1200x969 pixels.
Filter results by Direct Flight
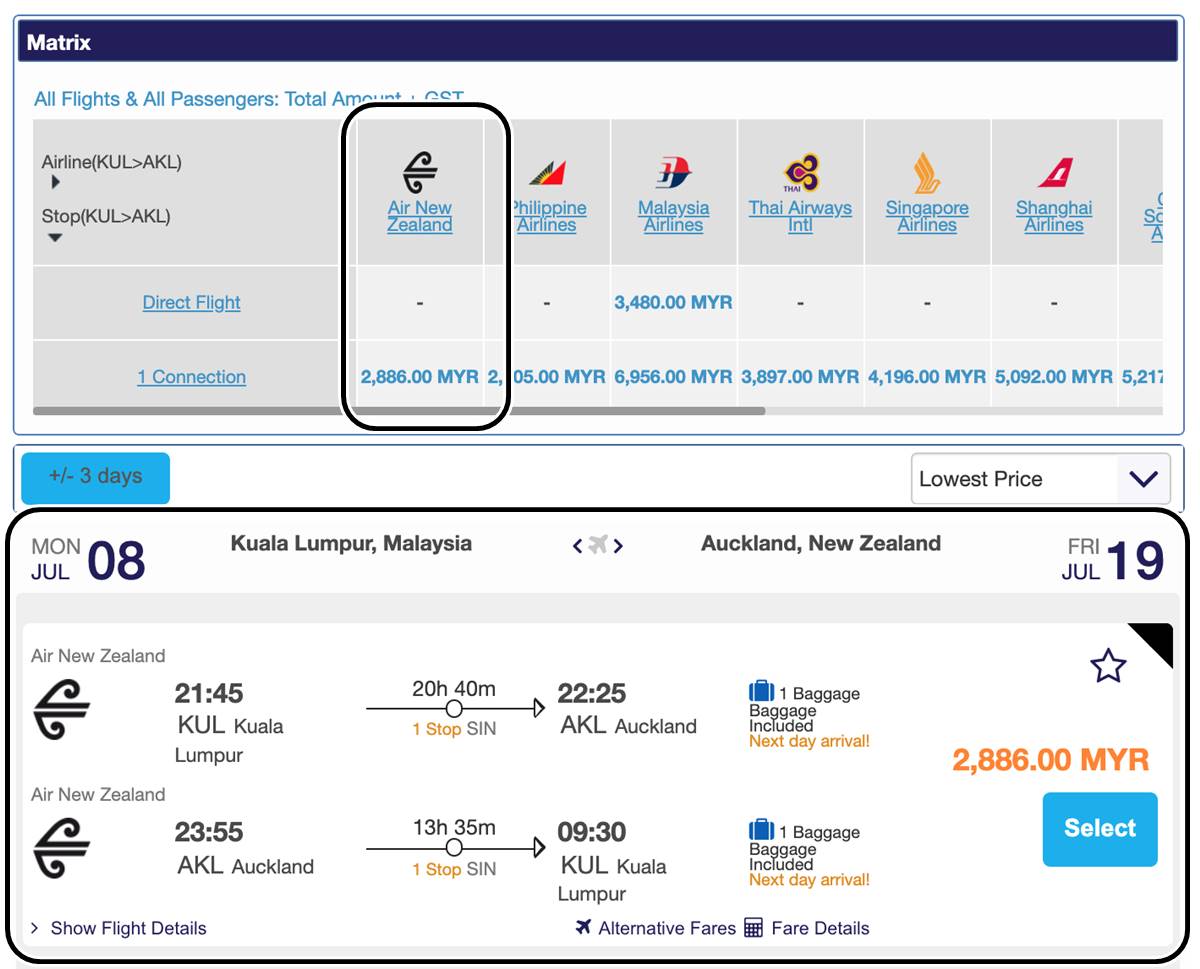[x=192, y=302]
